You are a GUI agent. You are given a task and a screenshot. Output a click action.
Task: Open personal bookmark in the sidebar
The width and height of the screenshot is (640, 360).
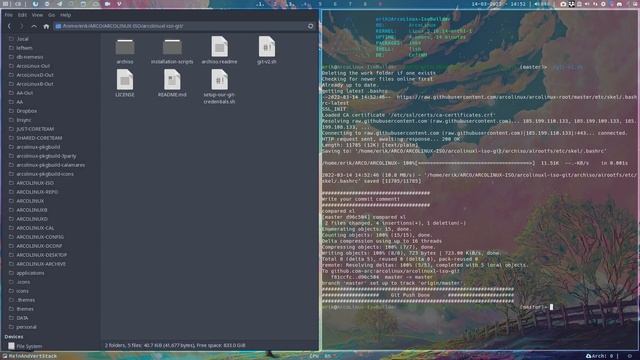pos(26,327)
